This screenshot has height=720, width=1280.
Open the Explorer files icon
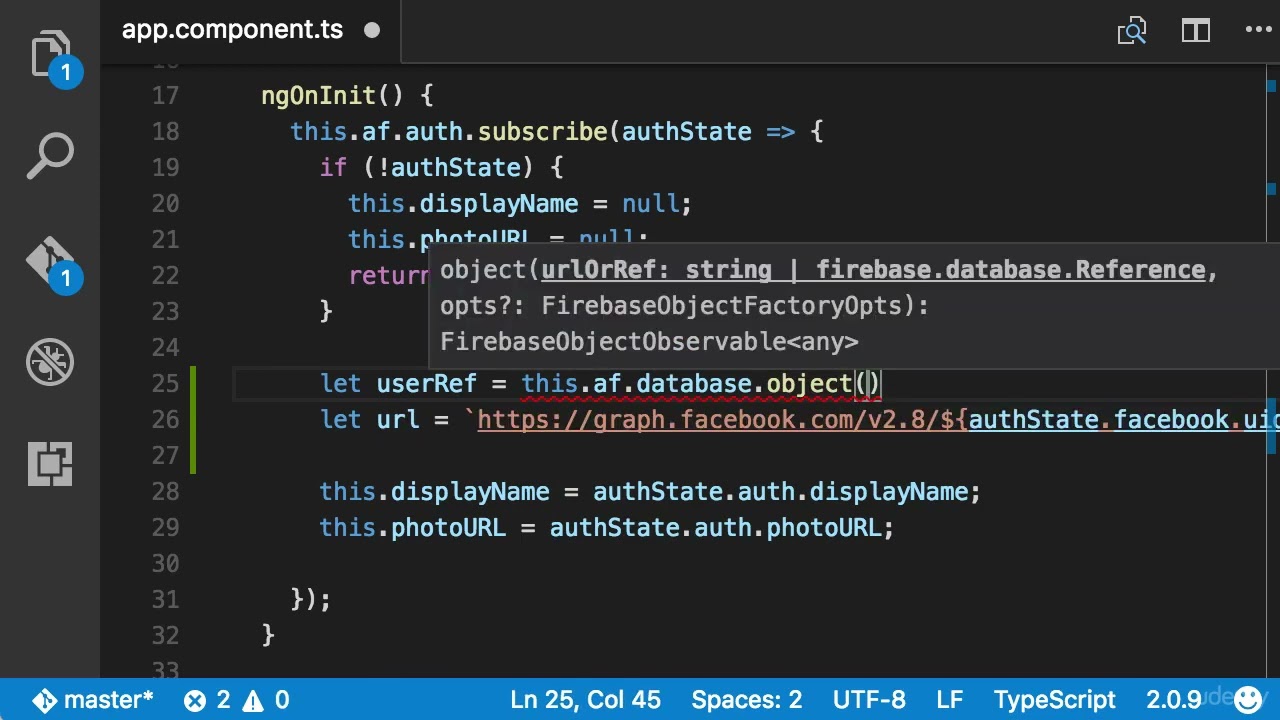(50, 55)
